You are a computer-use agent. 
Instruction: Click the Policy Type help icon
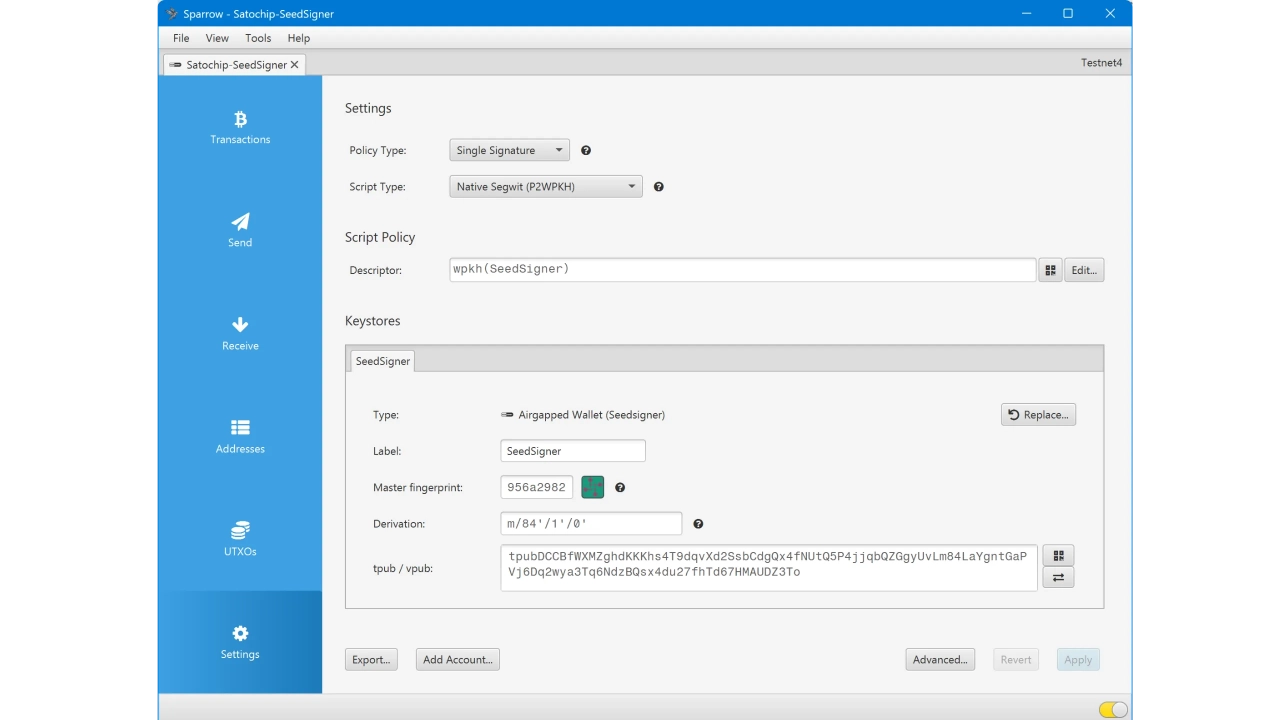(x=586, y=150)
